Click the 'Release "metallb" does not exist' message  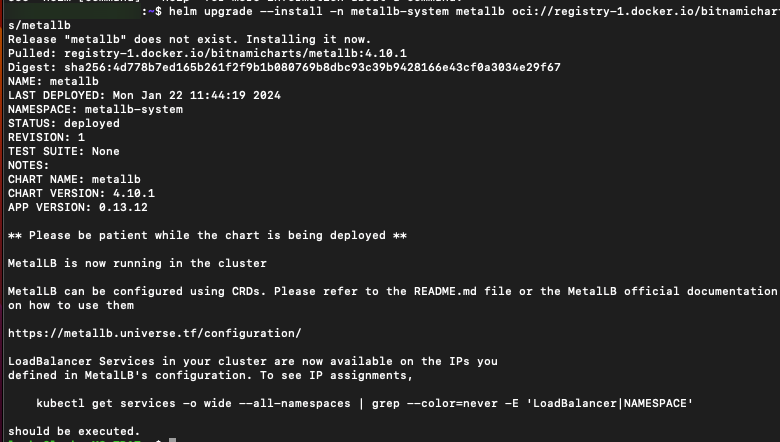tap(179, 39)
